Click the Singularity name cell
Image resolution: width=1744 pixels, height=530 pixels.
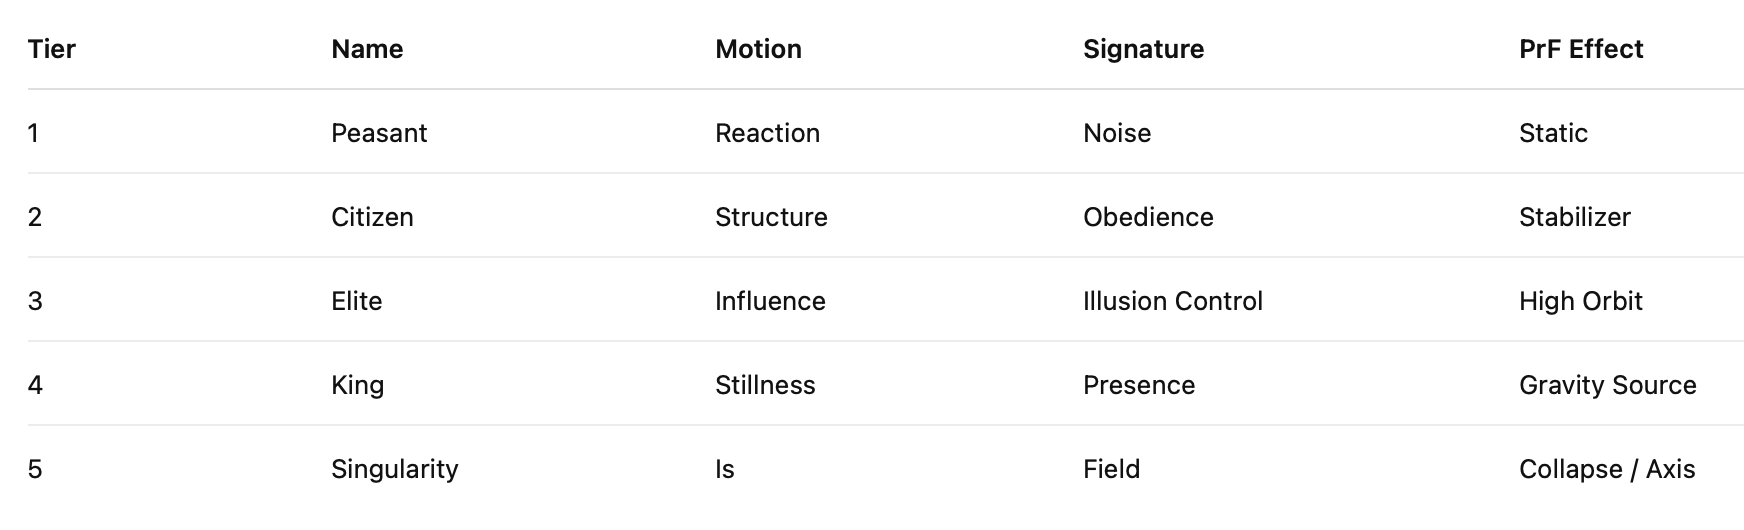[394, 469]
